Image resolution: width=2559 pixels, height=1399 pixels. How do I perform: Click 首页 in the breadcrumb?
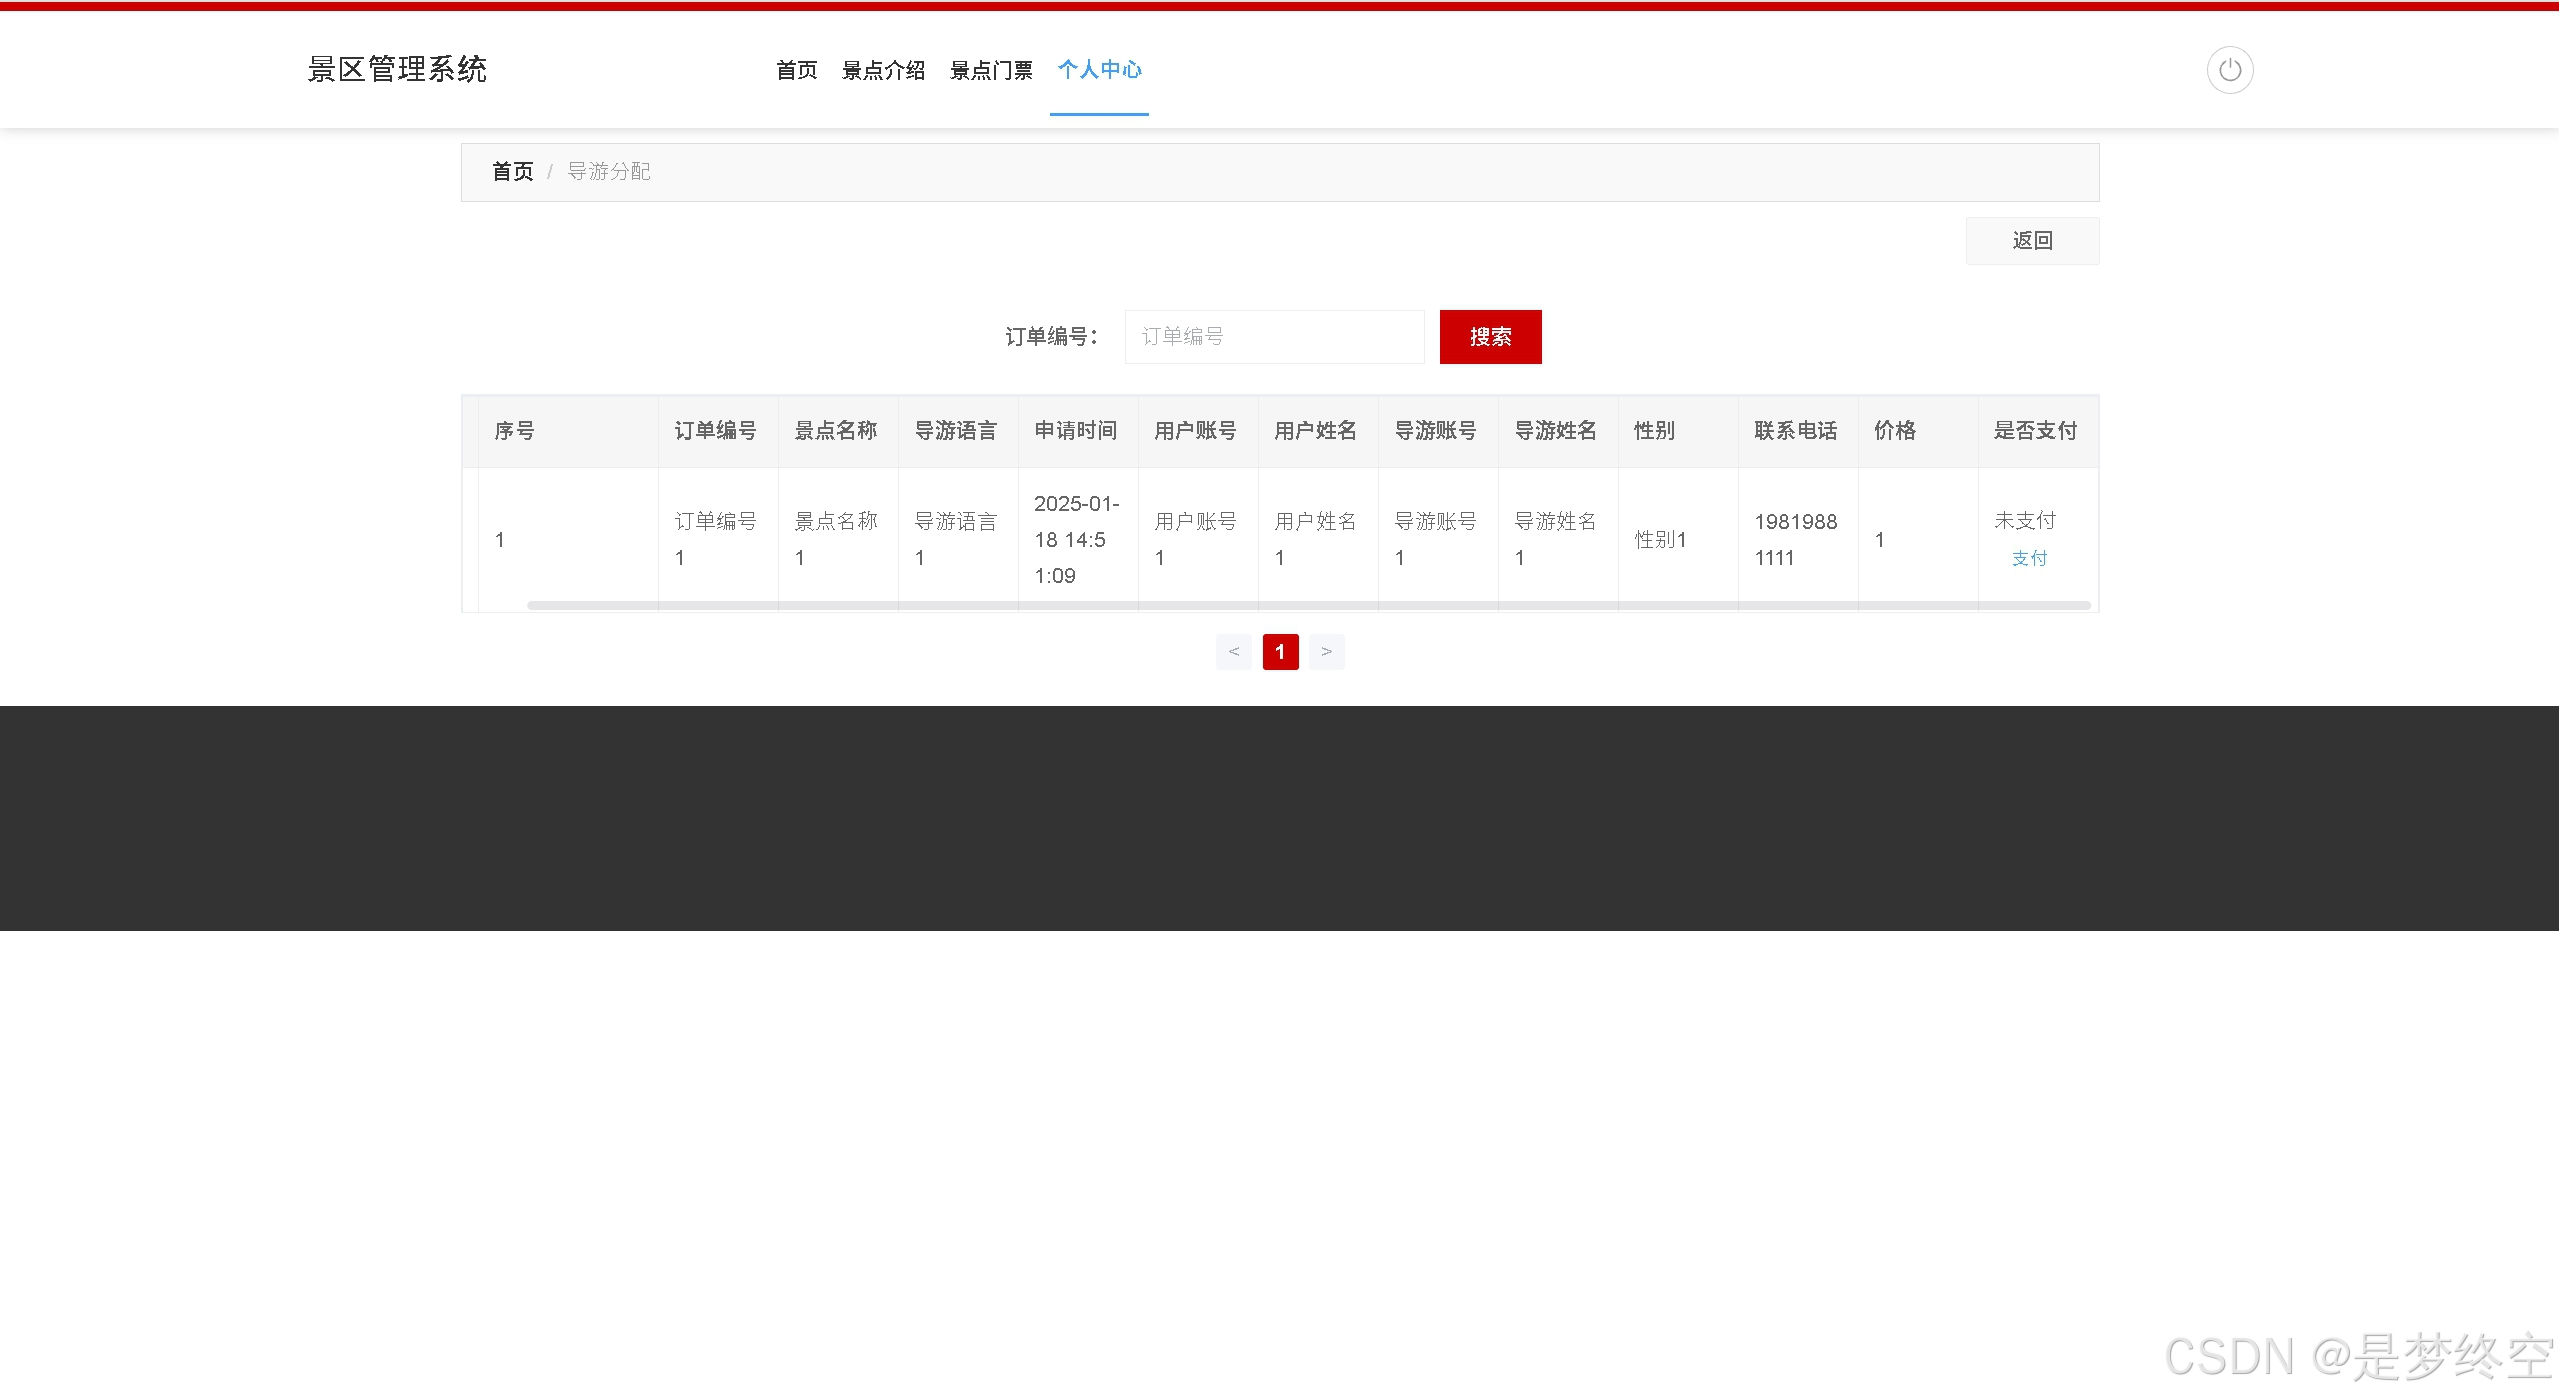coord(512,172)
